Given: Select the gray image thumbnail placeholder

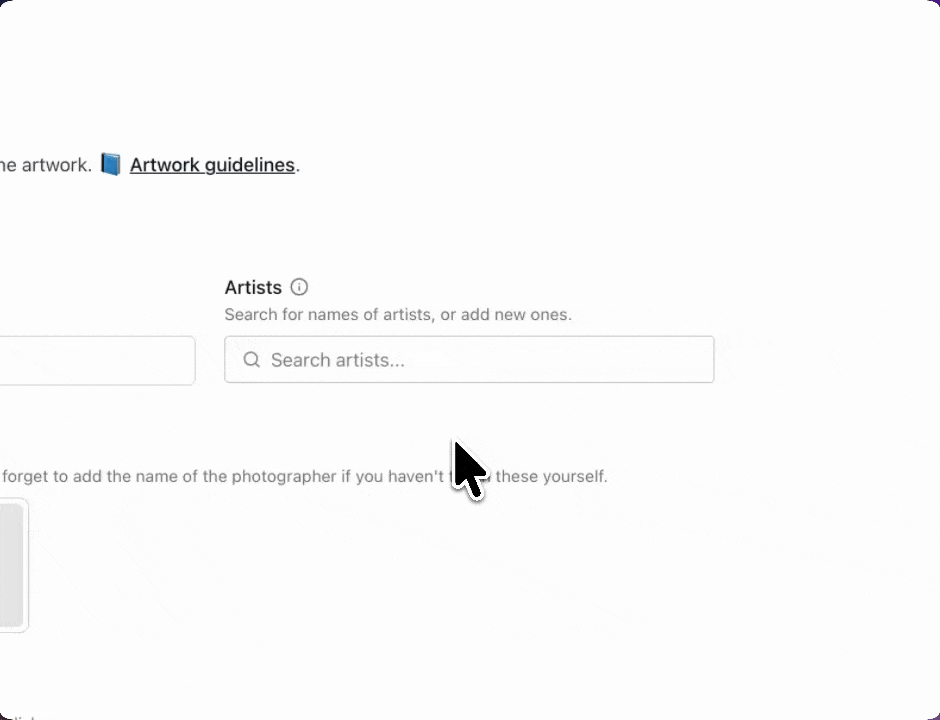Looking at the screenshot, I should (x=12, y=565).
